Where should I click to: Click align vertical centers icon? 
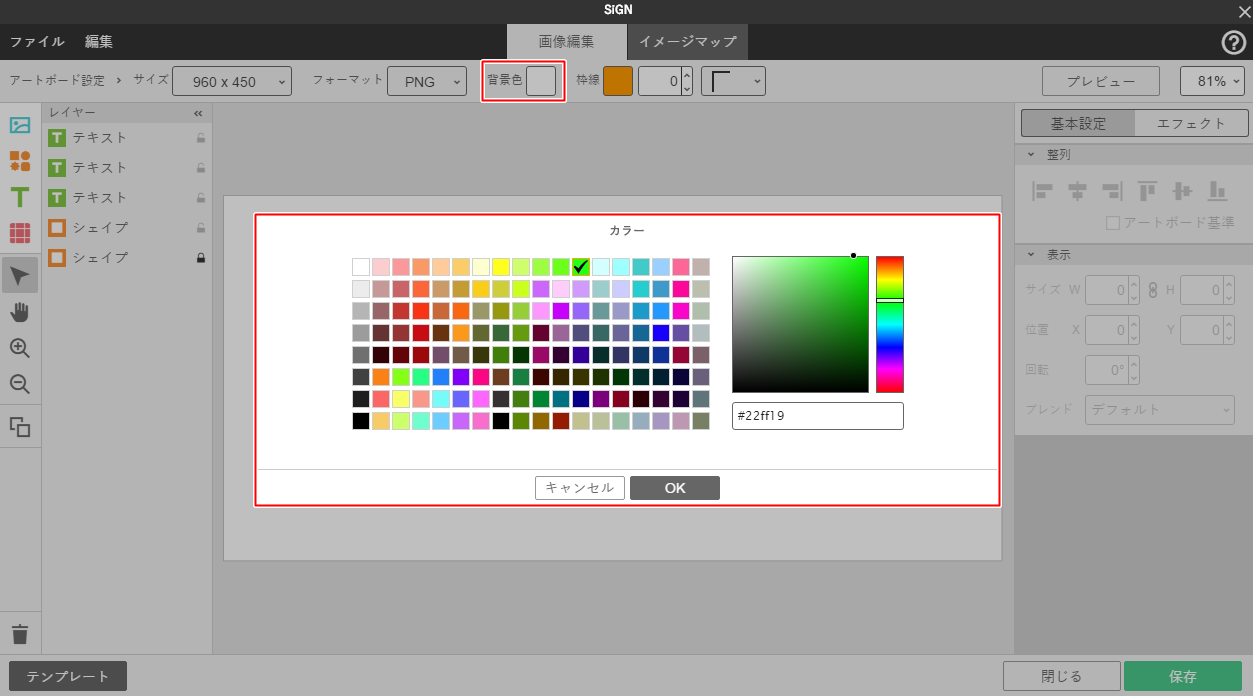tap(1183, 190)
